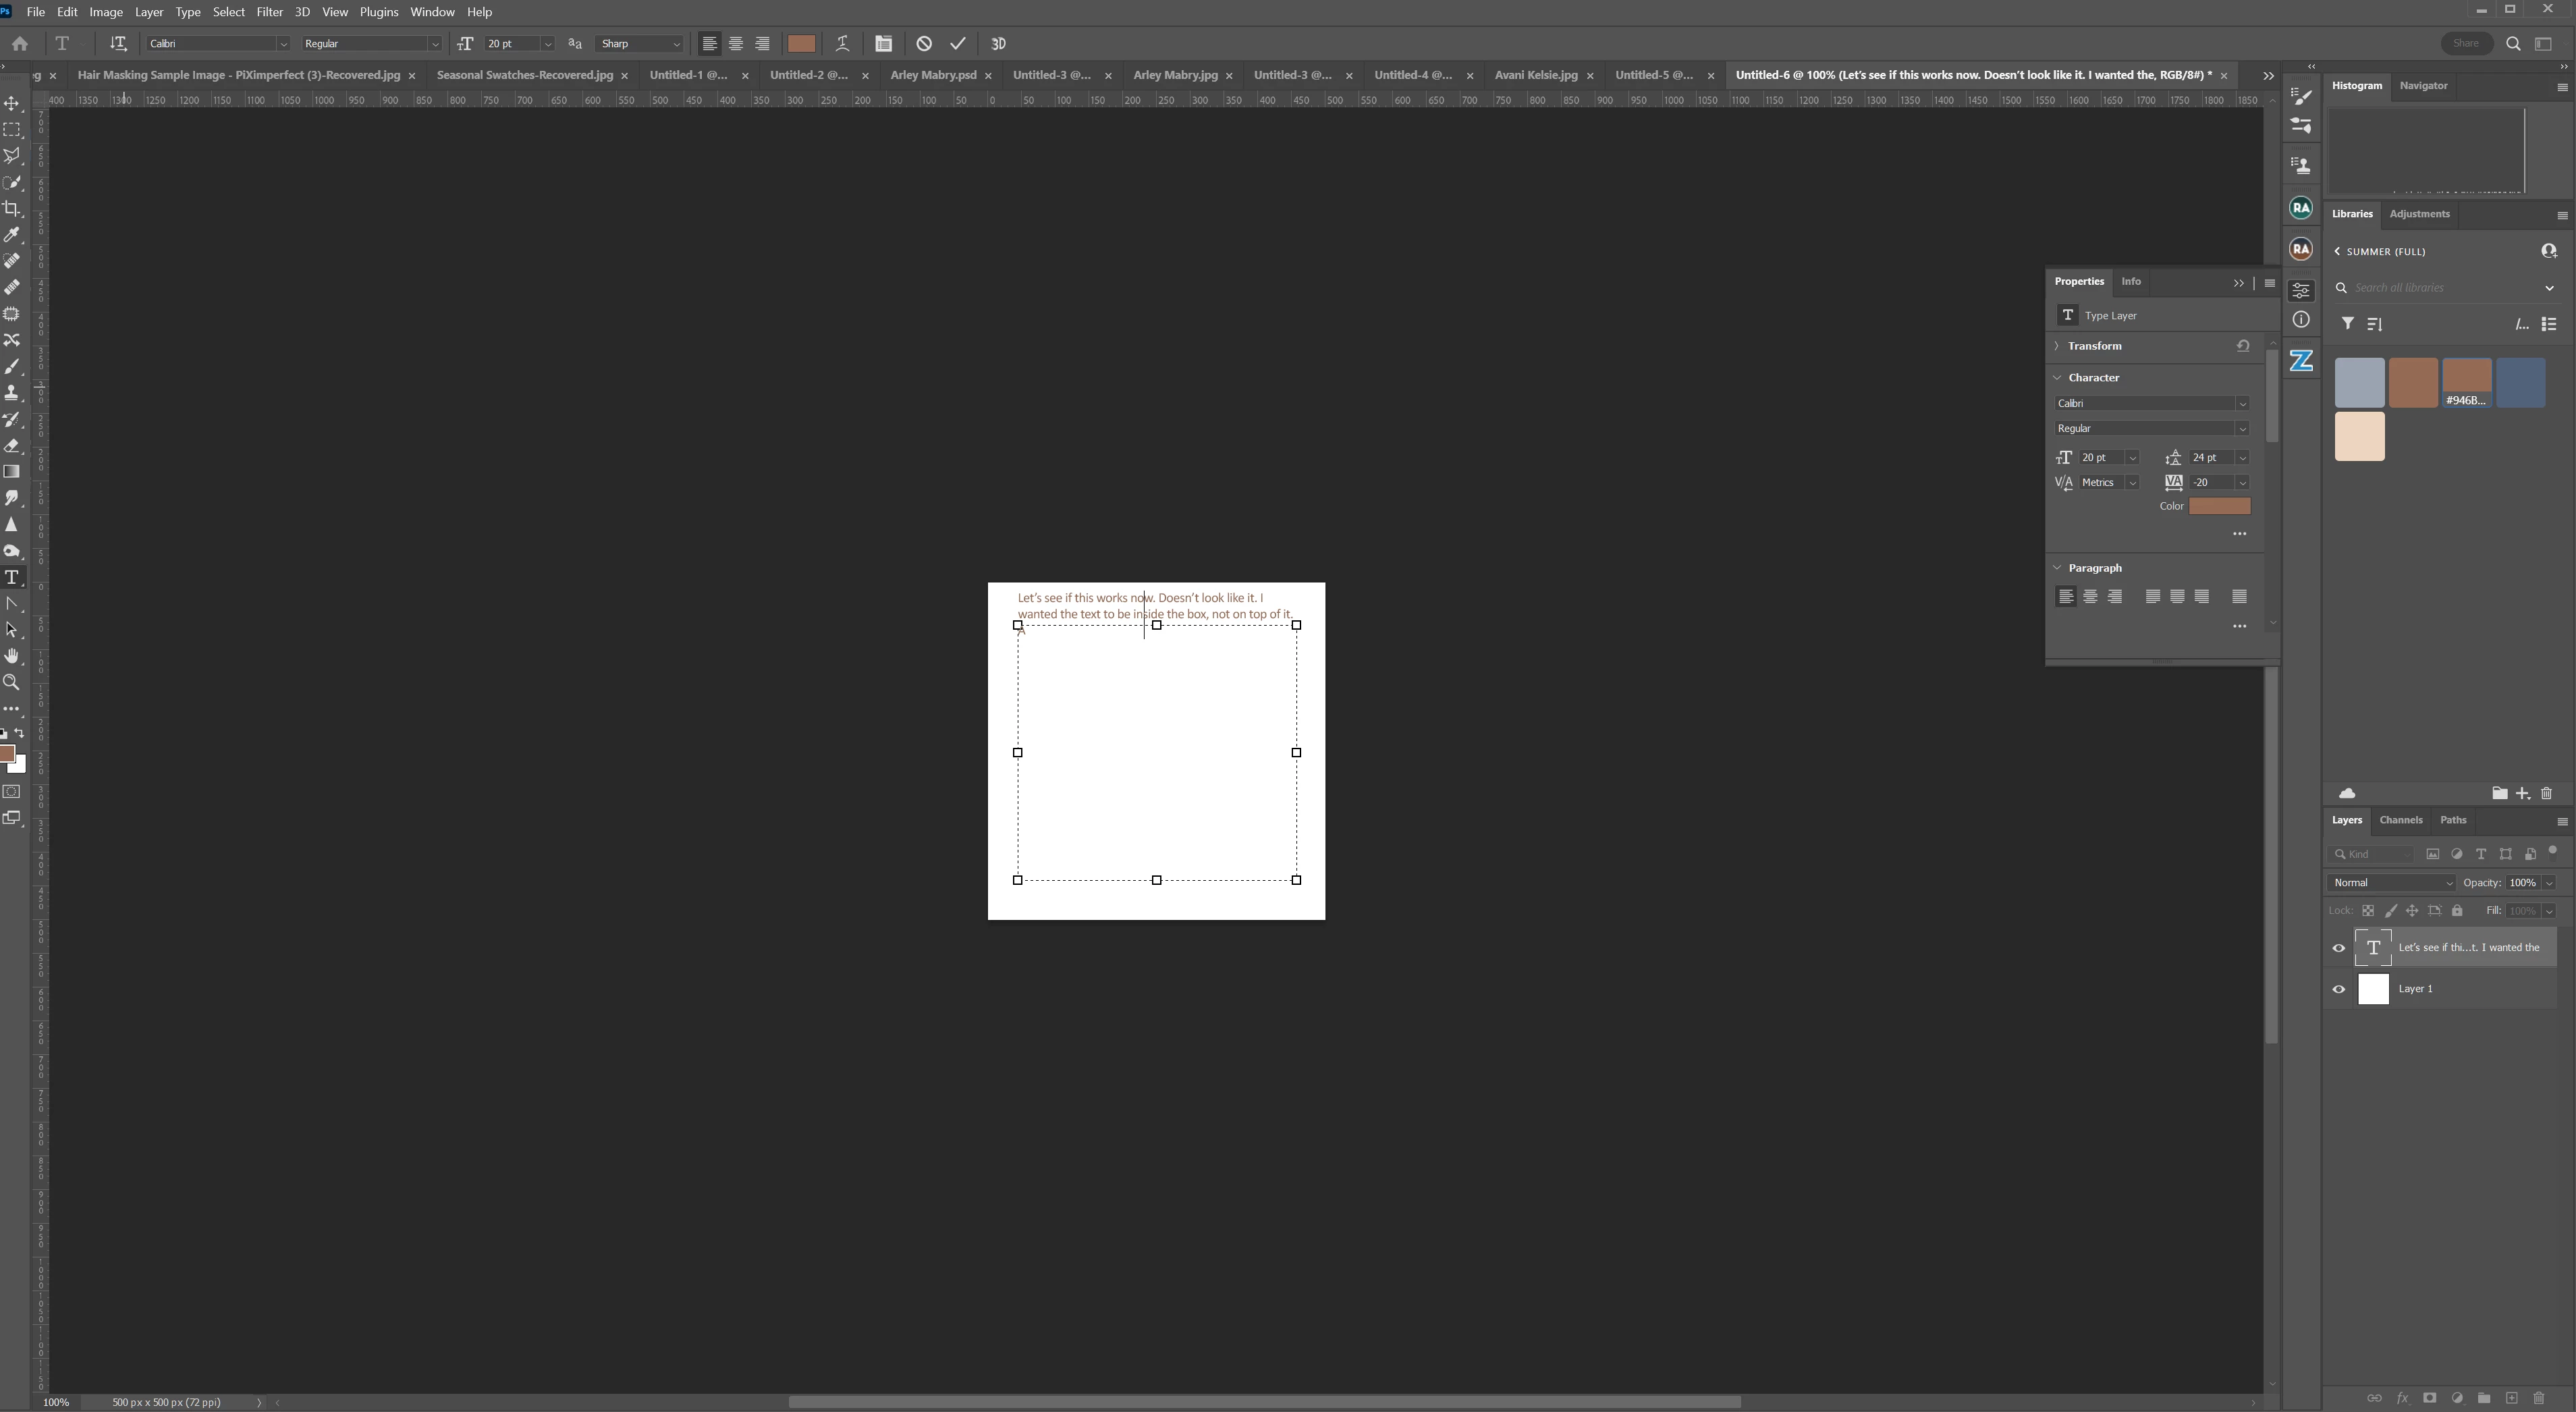Image resolution: width=2576 pixels, height=1412 pixels.
Task: Select the Hand tool
Action: [x=12, y=656]
